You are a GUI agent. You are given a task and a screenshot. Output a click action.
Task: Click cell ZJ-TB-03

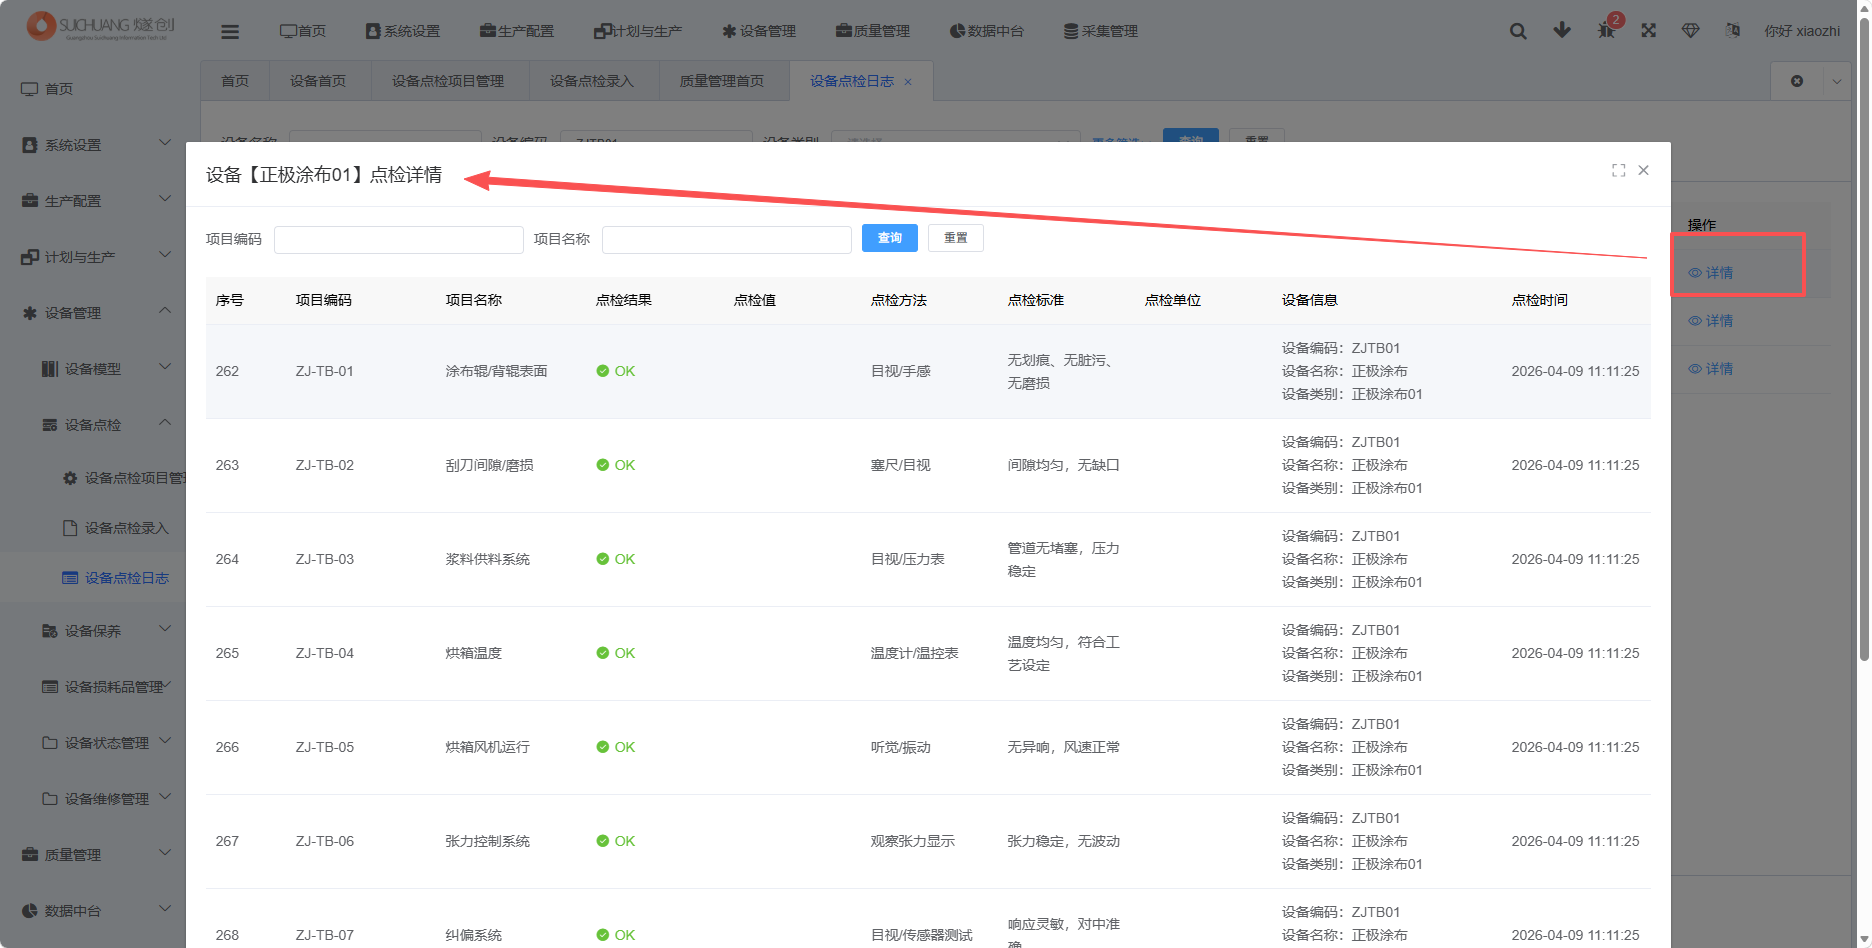tap(325, 559)
